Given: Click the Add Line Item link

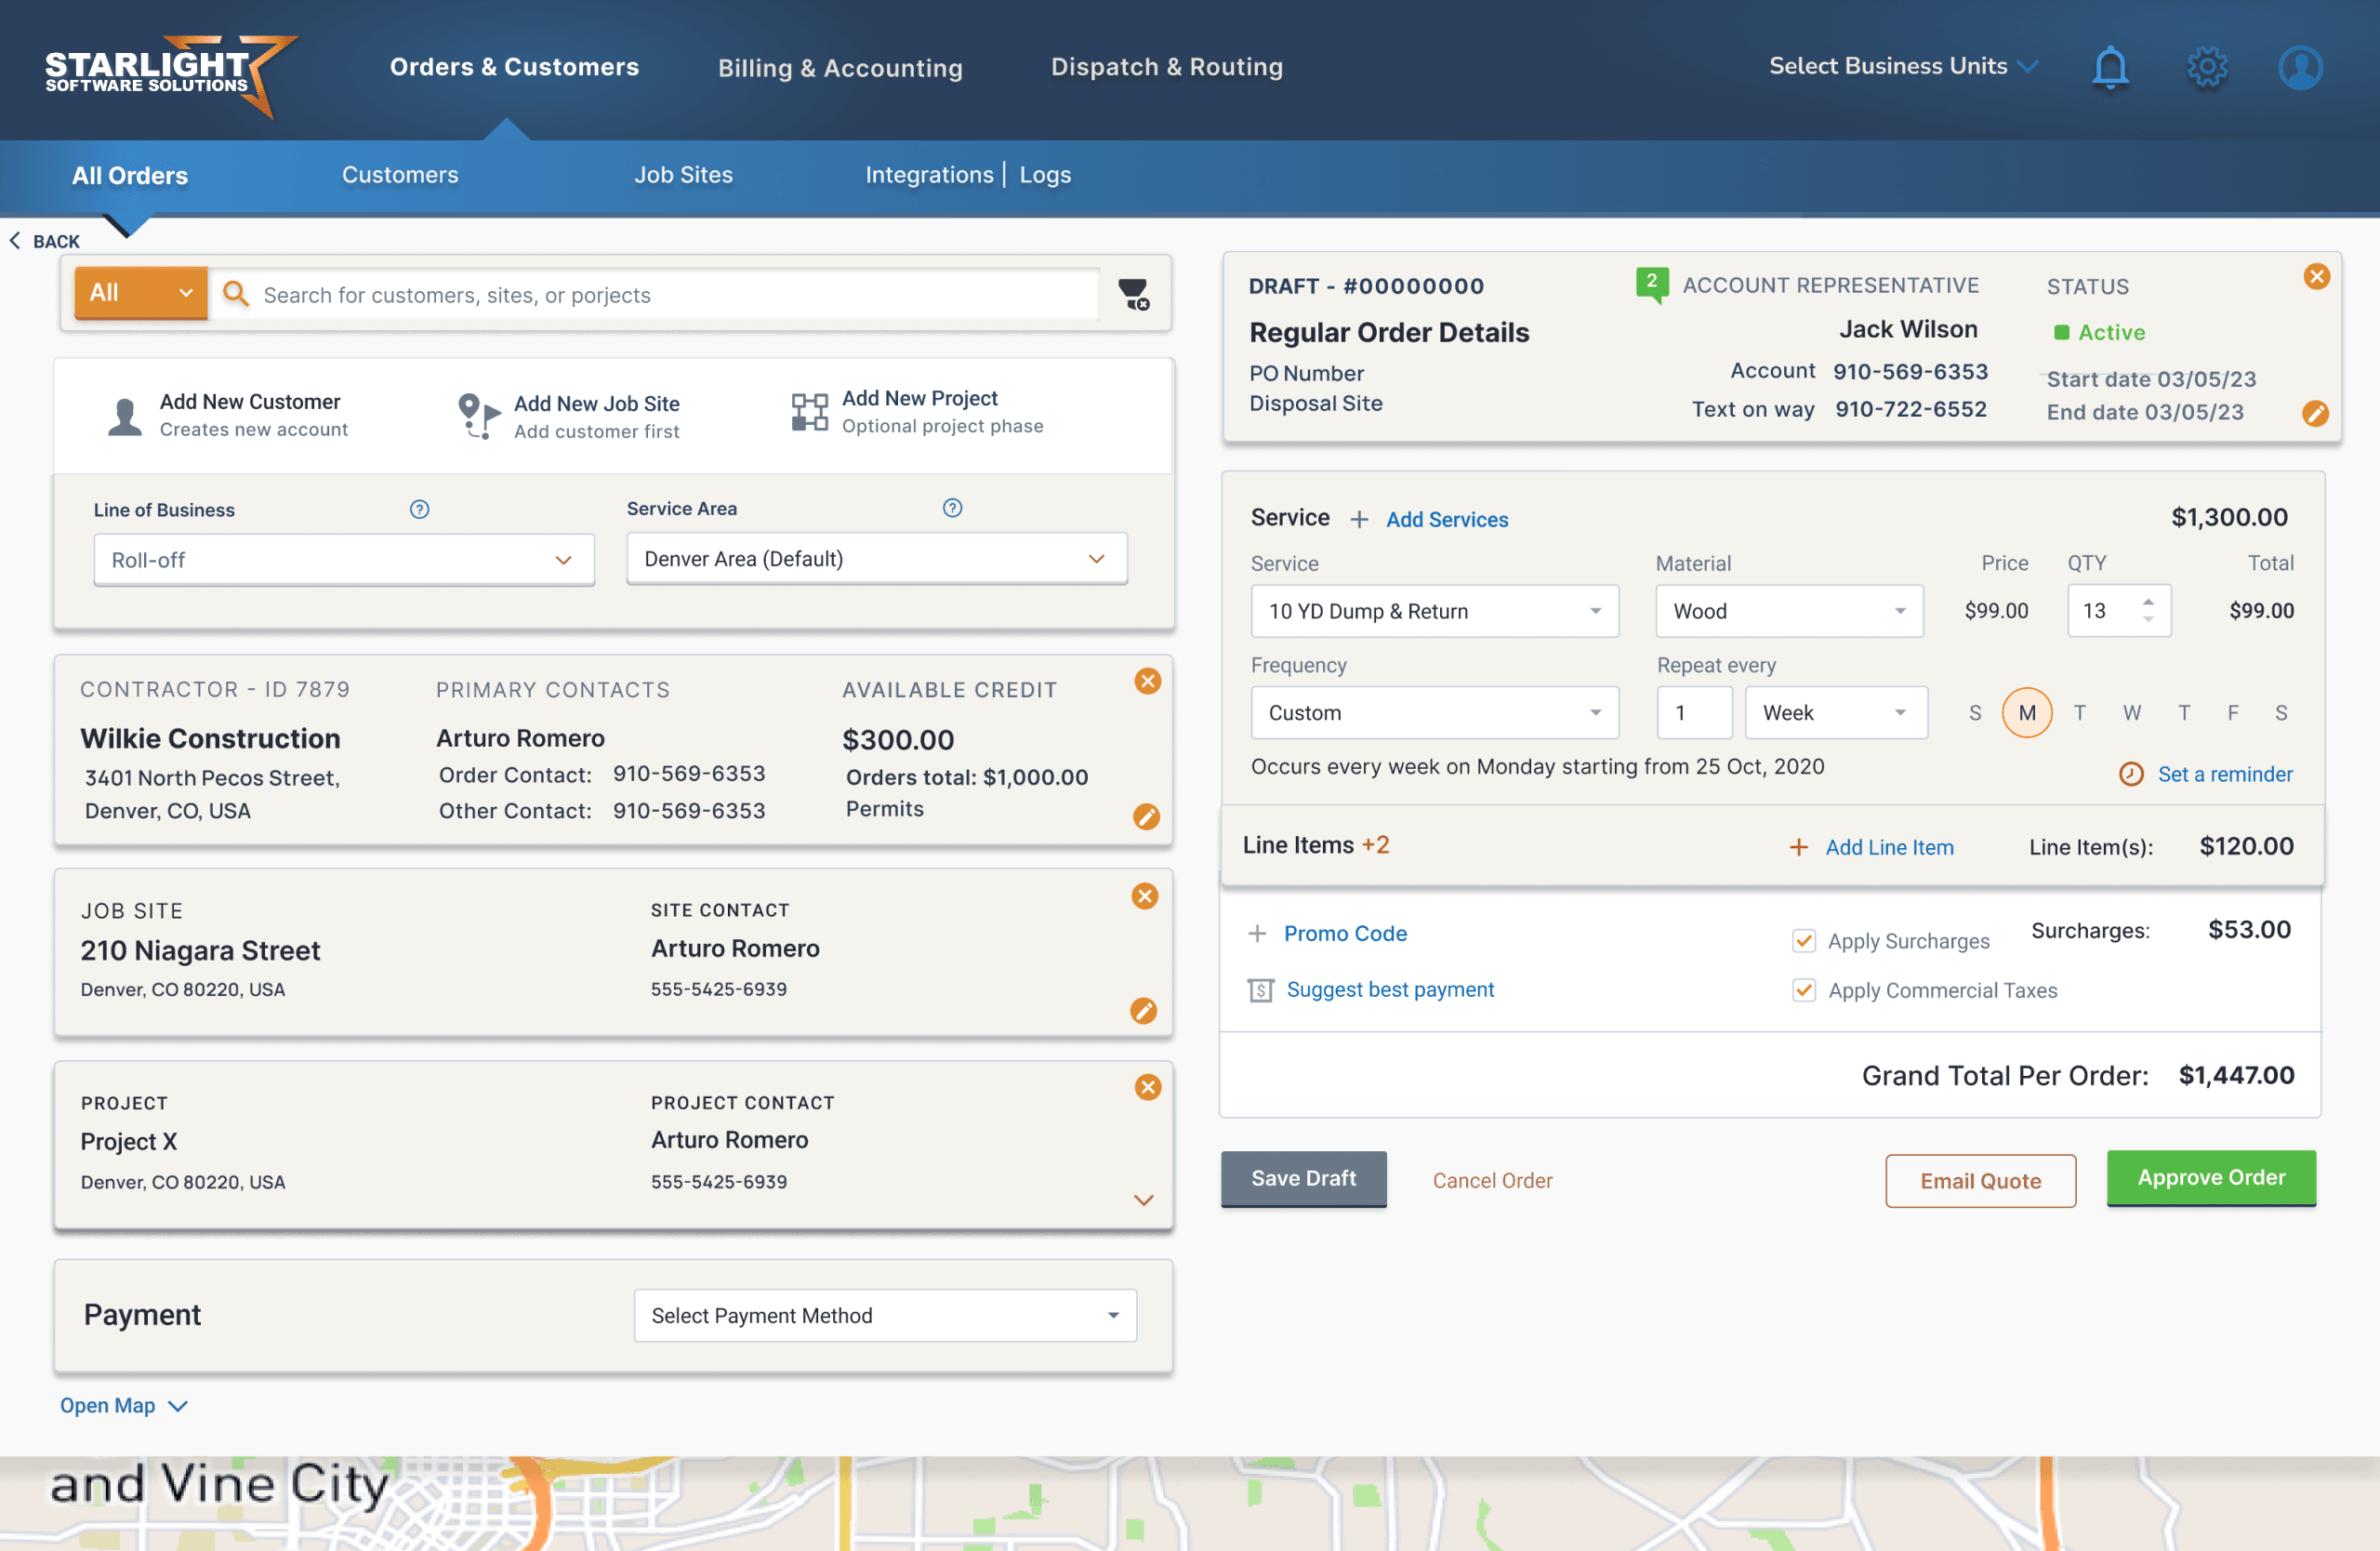Looking at the screenshot, I should coord(1888,847).
